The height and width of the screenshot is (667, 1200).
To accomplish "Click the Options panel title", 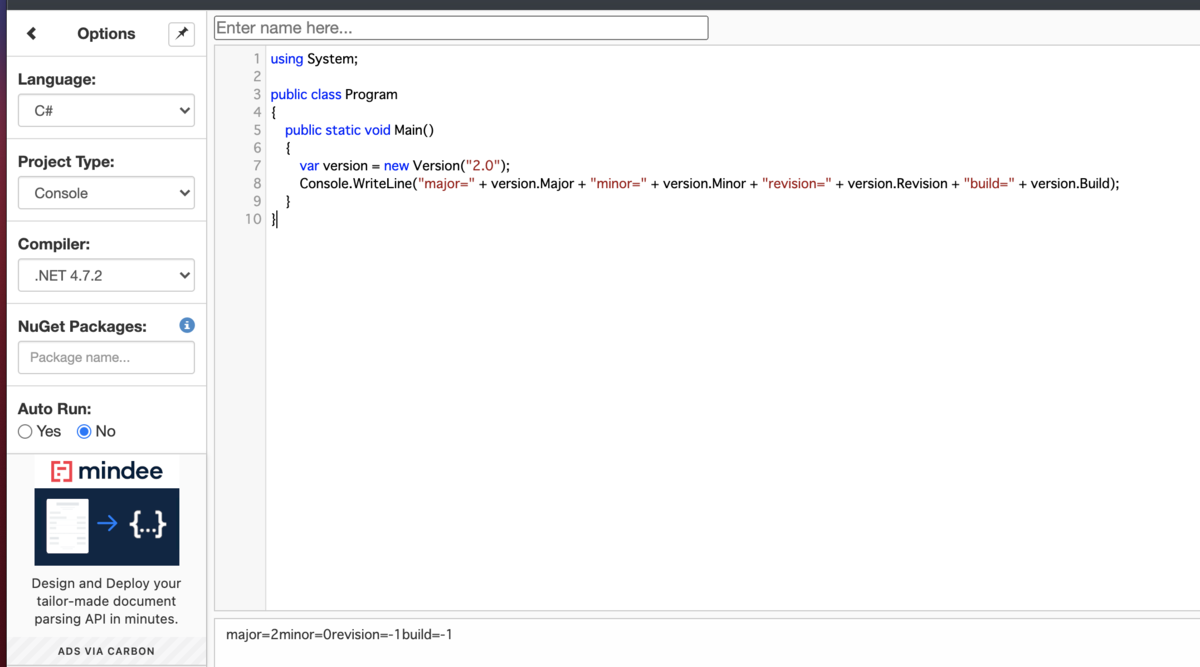I will 106,34.
